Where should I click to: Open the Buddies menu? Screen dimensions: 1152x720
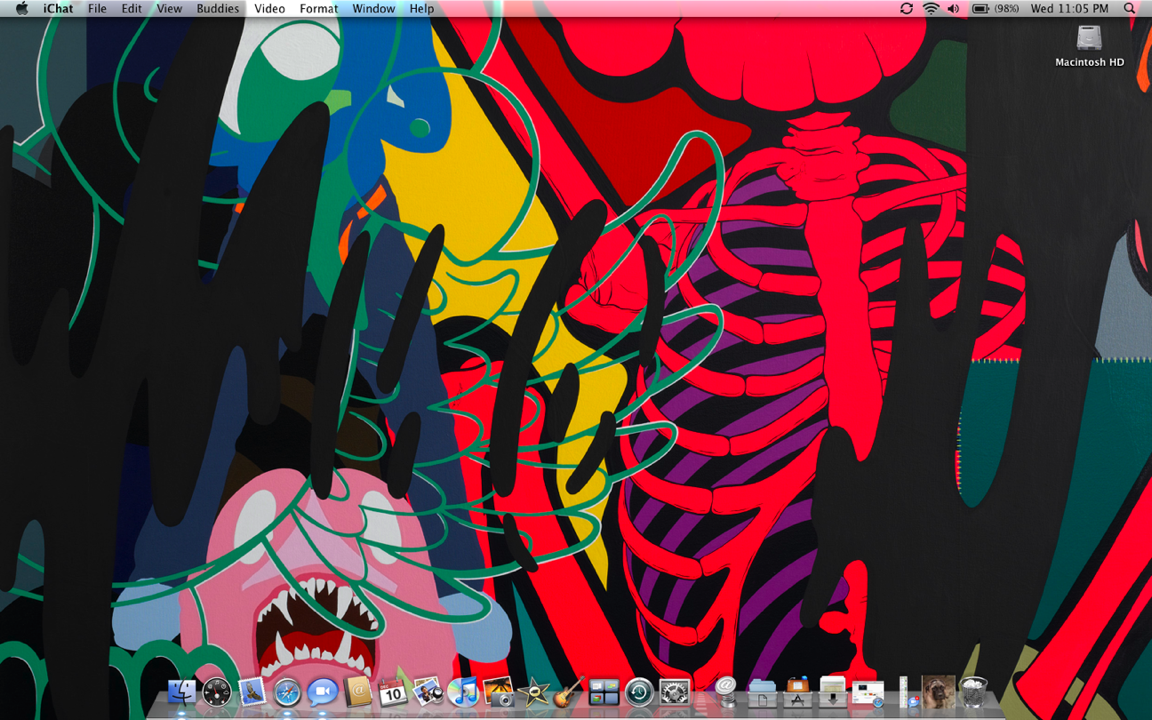coord(217,9)
